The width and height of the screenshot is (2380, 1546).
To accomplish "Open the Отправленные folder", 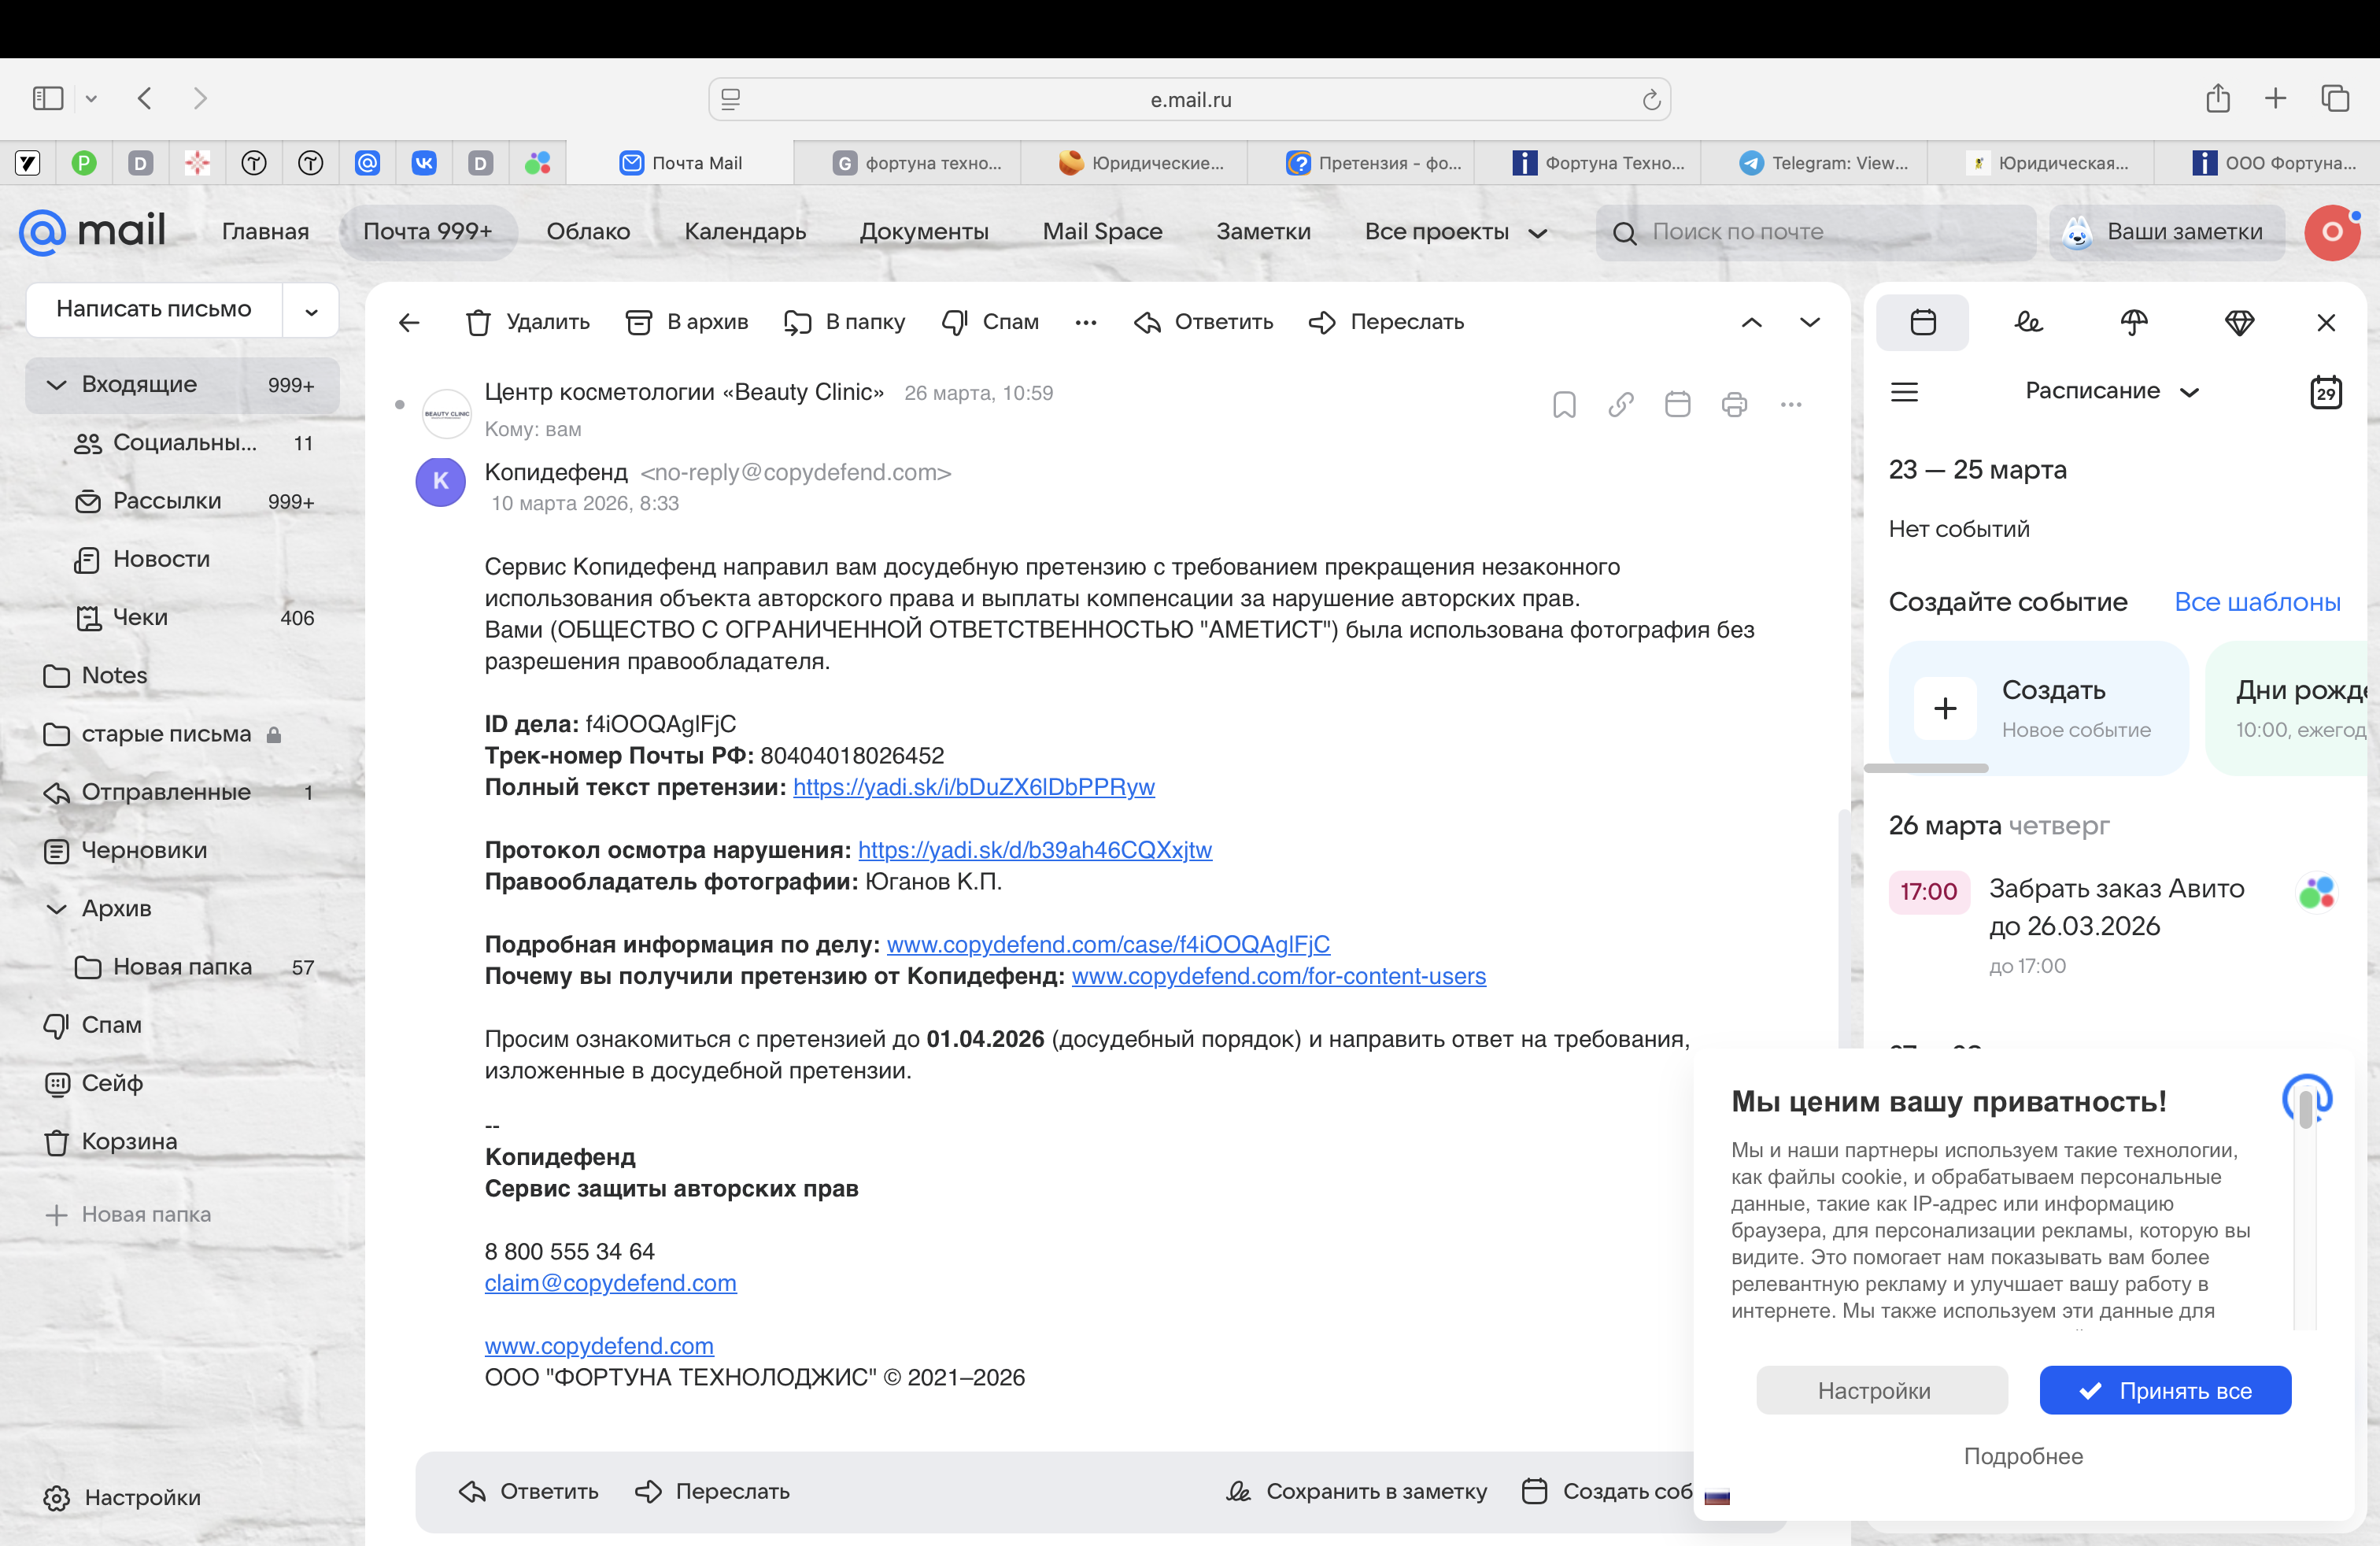I will [x=183, y=792].
